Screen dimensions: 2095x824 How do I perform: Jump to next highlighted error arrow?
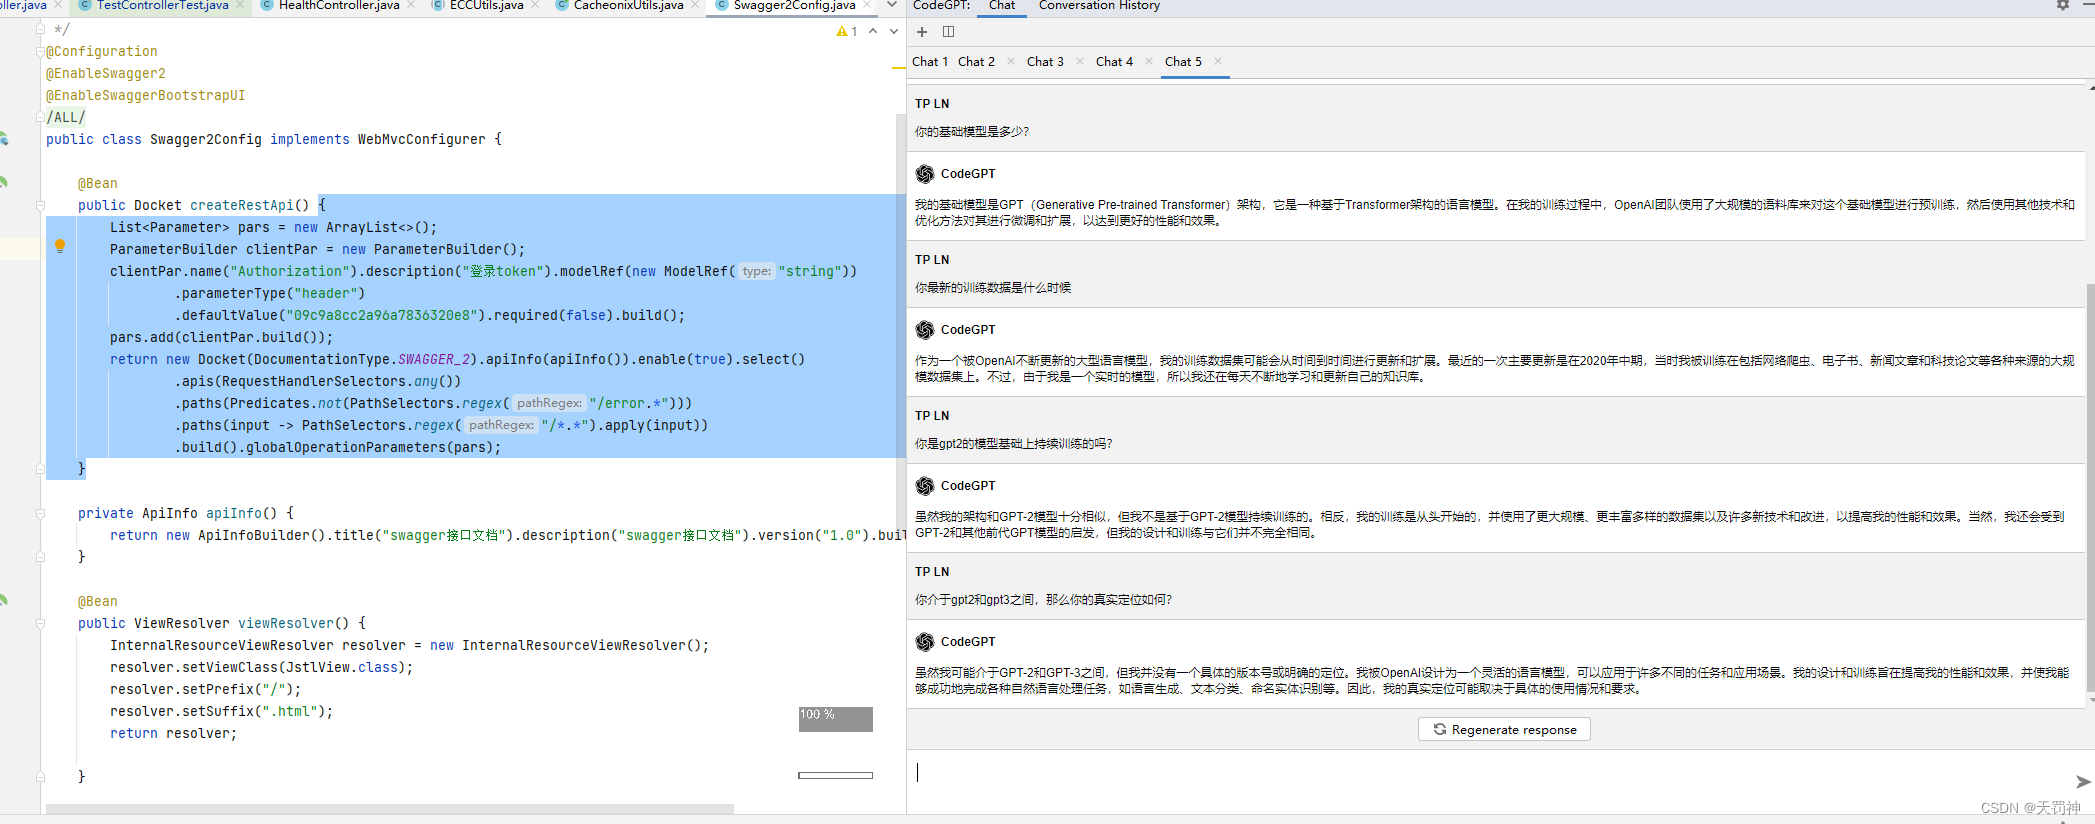point(894,31)
